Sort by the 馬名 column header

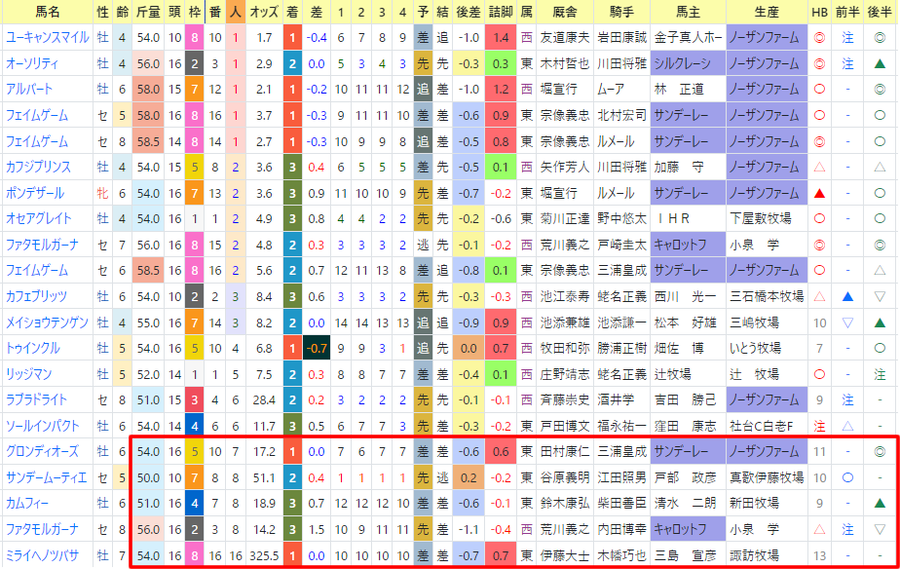point(47,12)
